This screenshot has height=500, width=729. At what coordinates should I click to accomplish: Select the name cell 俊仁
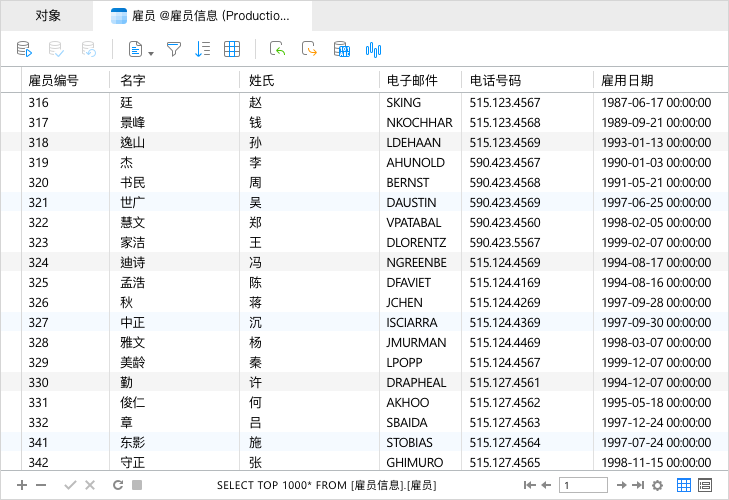174,402
